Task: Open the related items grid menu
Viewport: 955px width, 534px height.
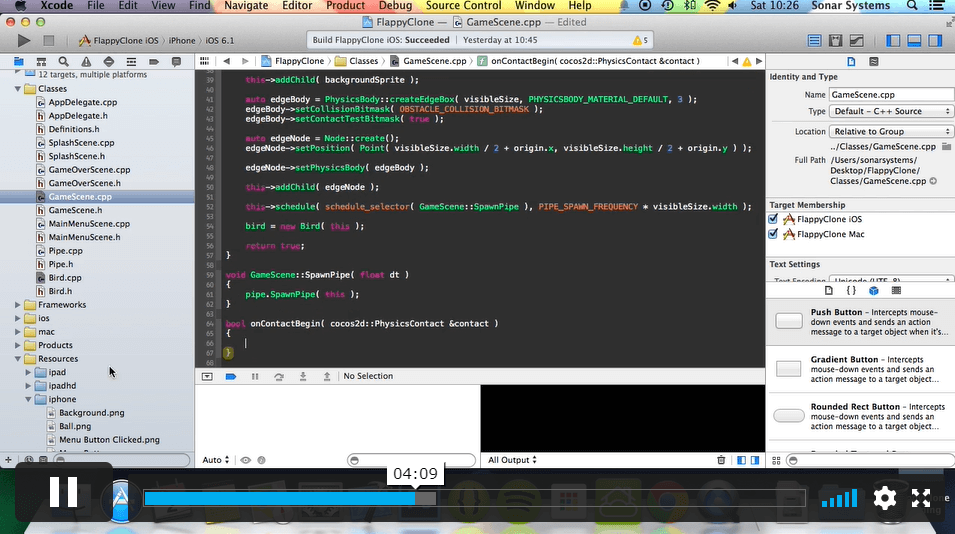Action: 205,61
